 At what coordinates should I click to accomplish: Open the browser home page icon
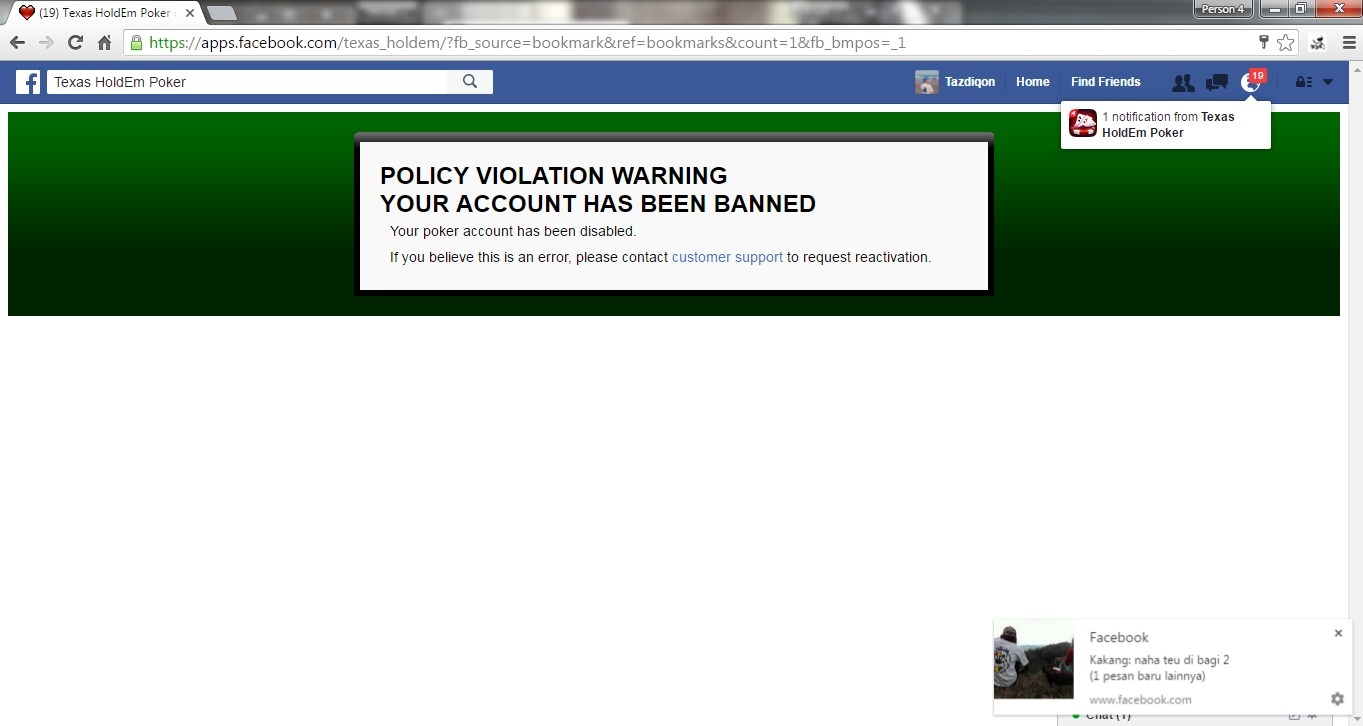click(x=104, y=43)
